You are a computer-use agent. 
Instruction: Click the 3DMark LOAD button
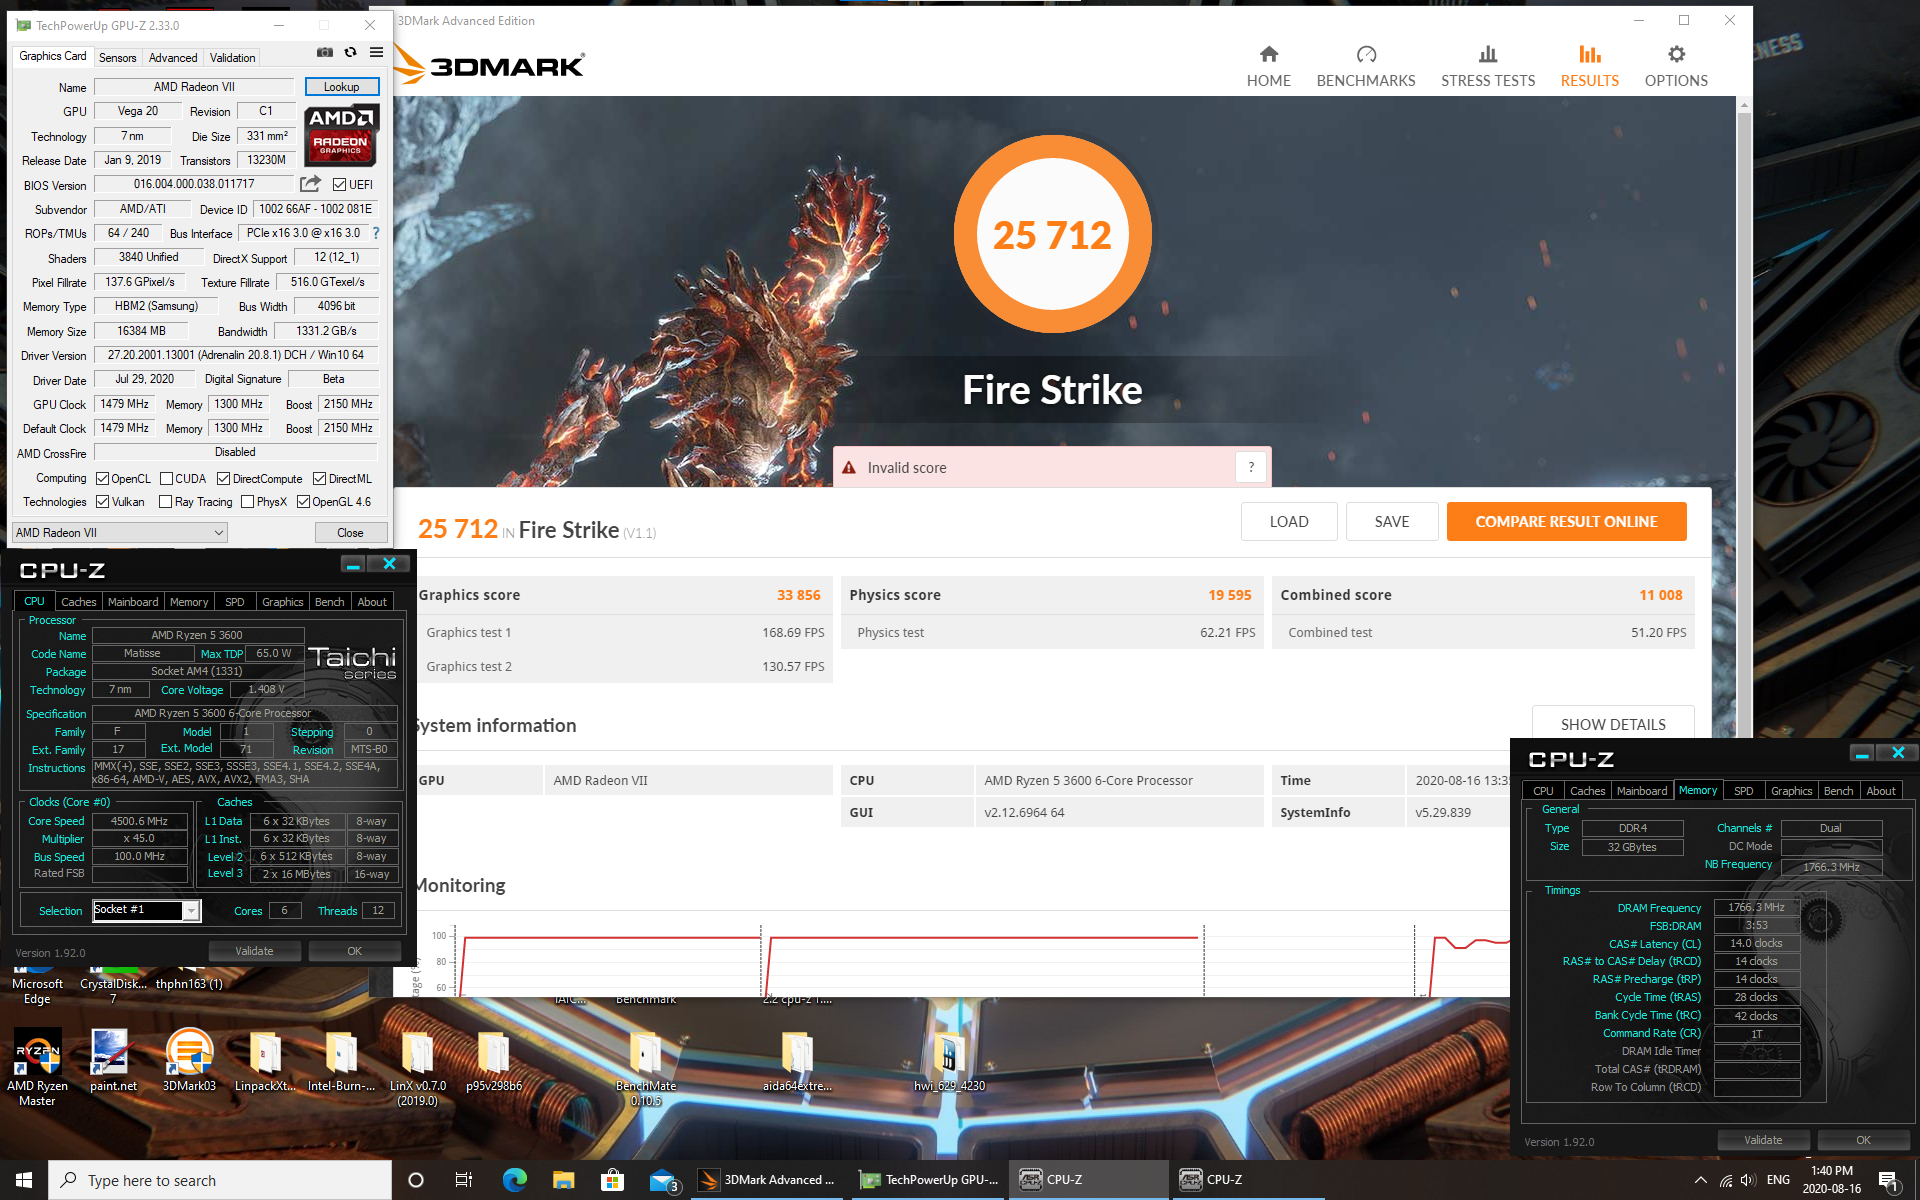pyautogui.click(x=1289, y=522)
